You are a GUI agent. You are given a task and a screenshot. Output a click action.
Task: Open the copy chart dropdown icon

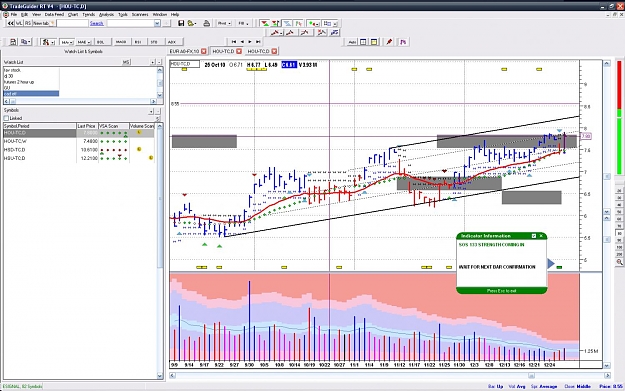click(26, 42)
